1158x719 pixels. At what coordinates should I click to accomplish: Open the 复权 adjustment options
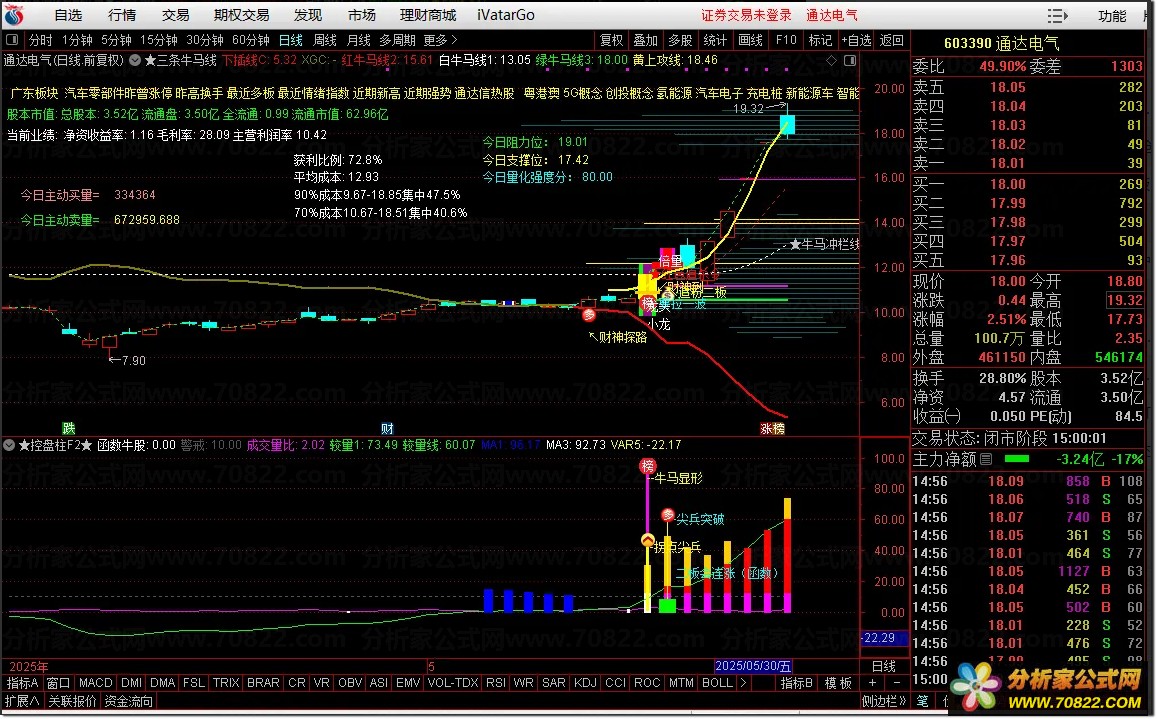click(611, 40)
